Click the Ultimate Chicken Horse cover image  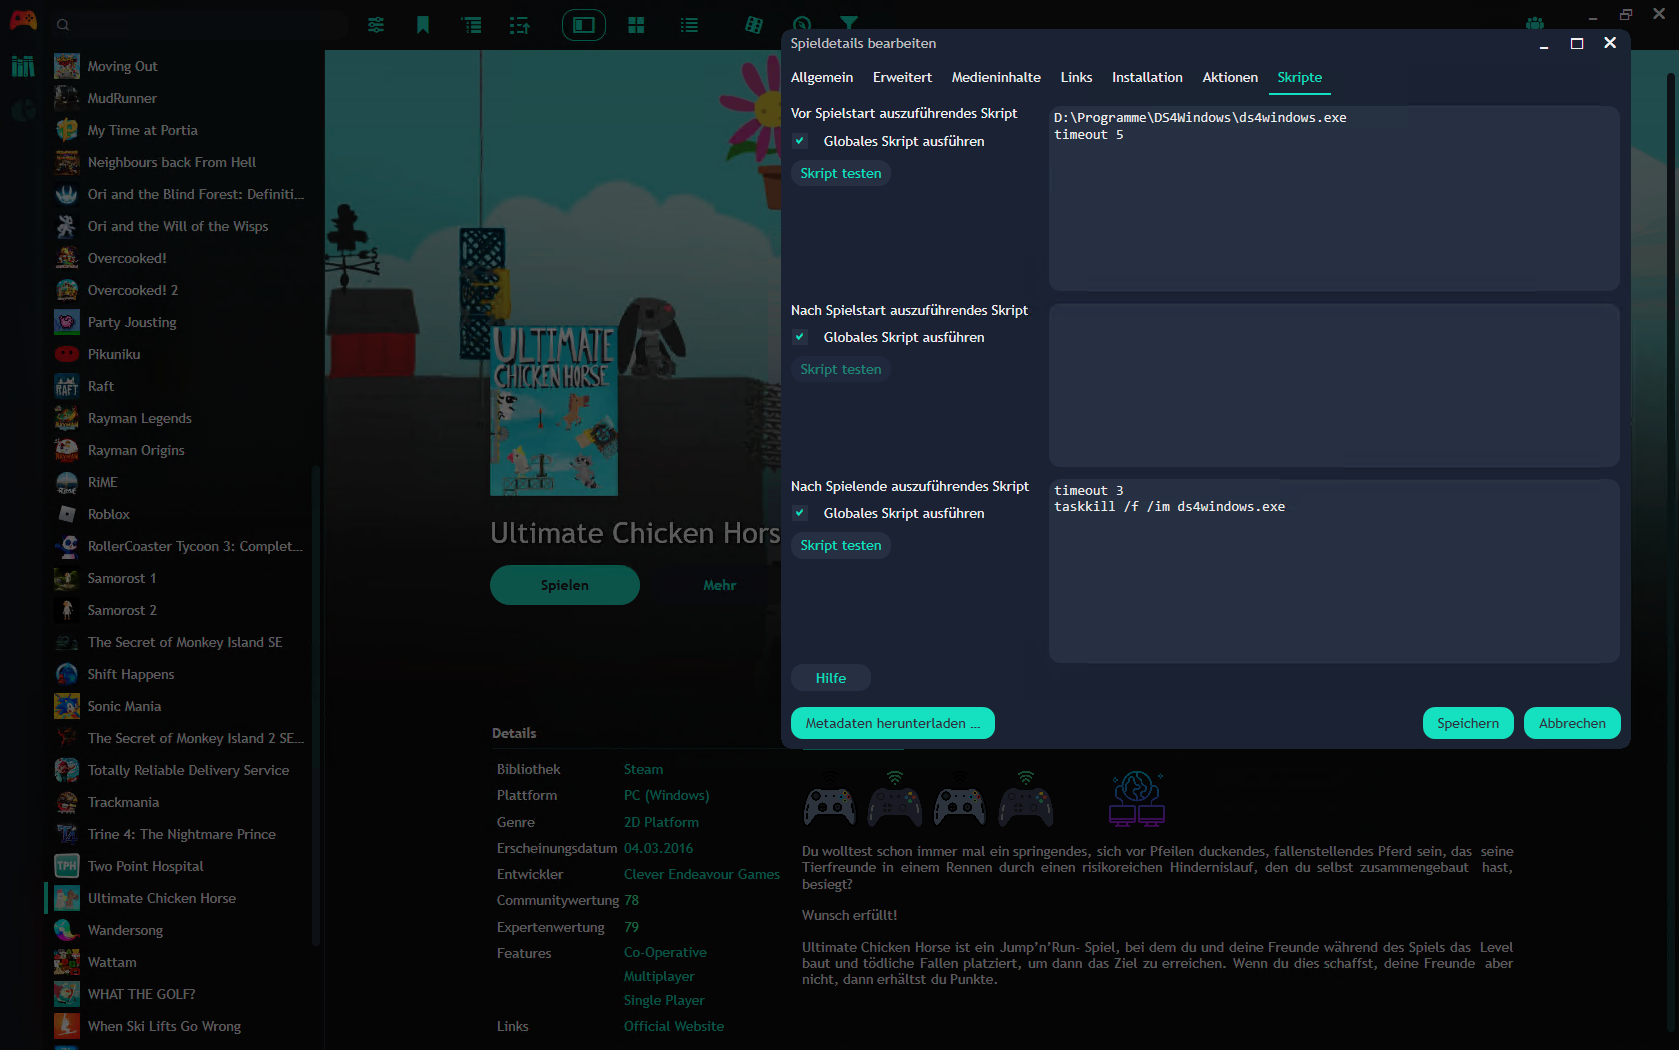[x=554, y=409]
